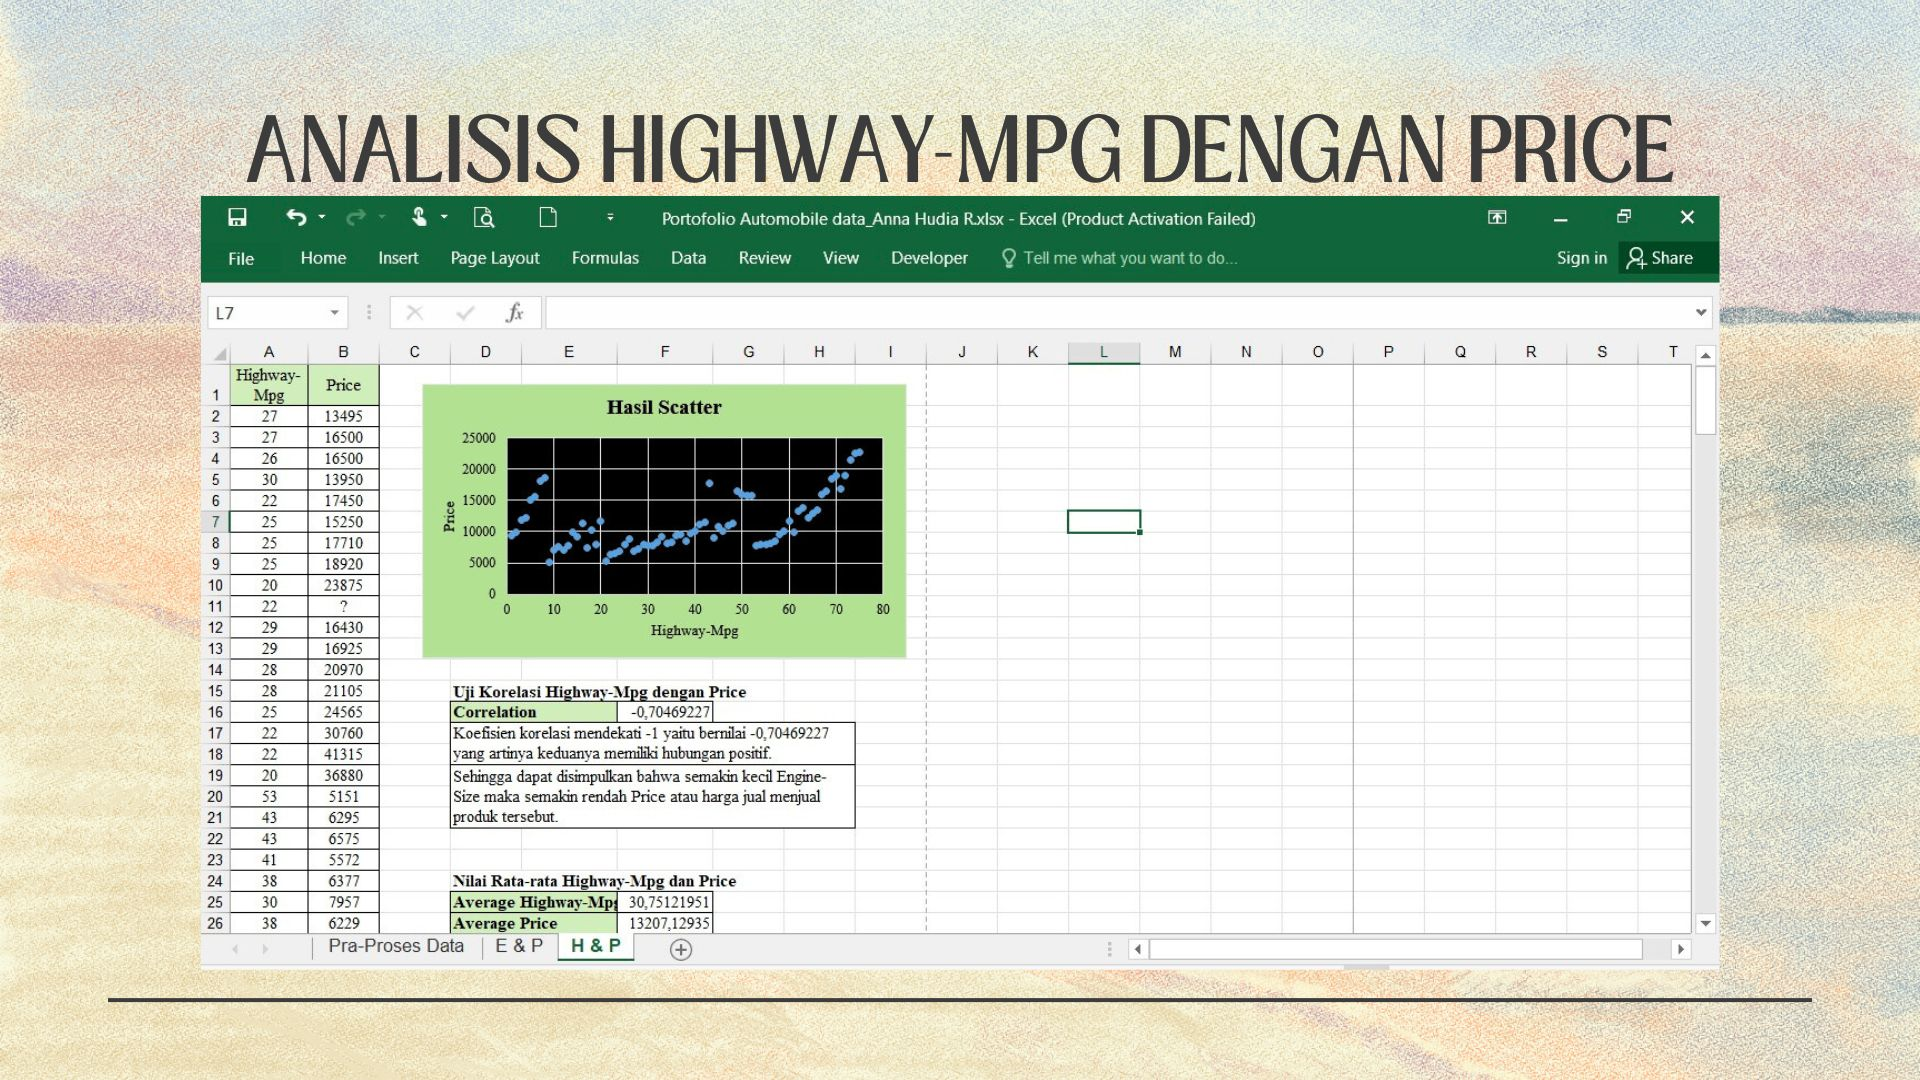Click the Tell me what you want to do box
This screenshot has height=1080, width=1920.
pos(1120,258)
